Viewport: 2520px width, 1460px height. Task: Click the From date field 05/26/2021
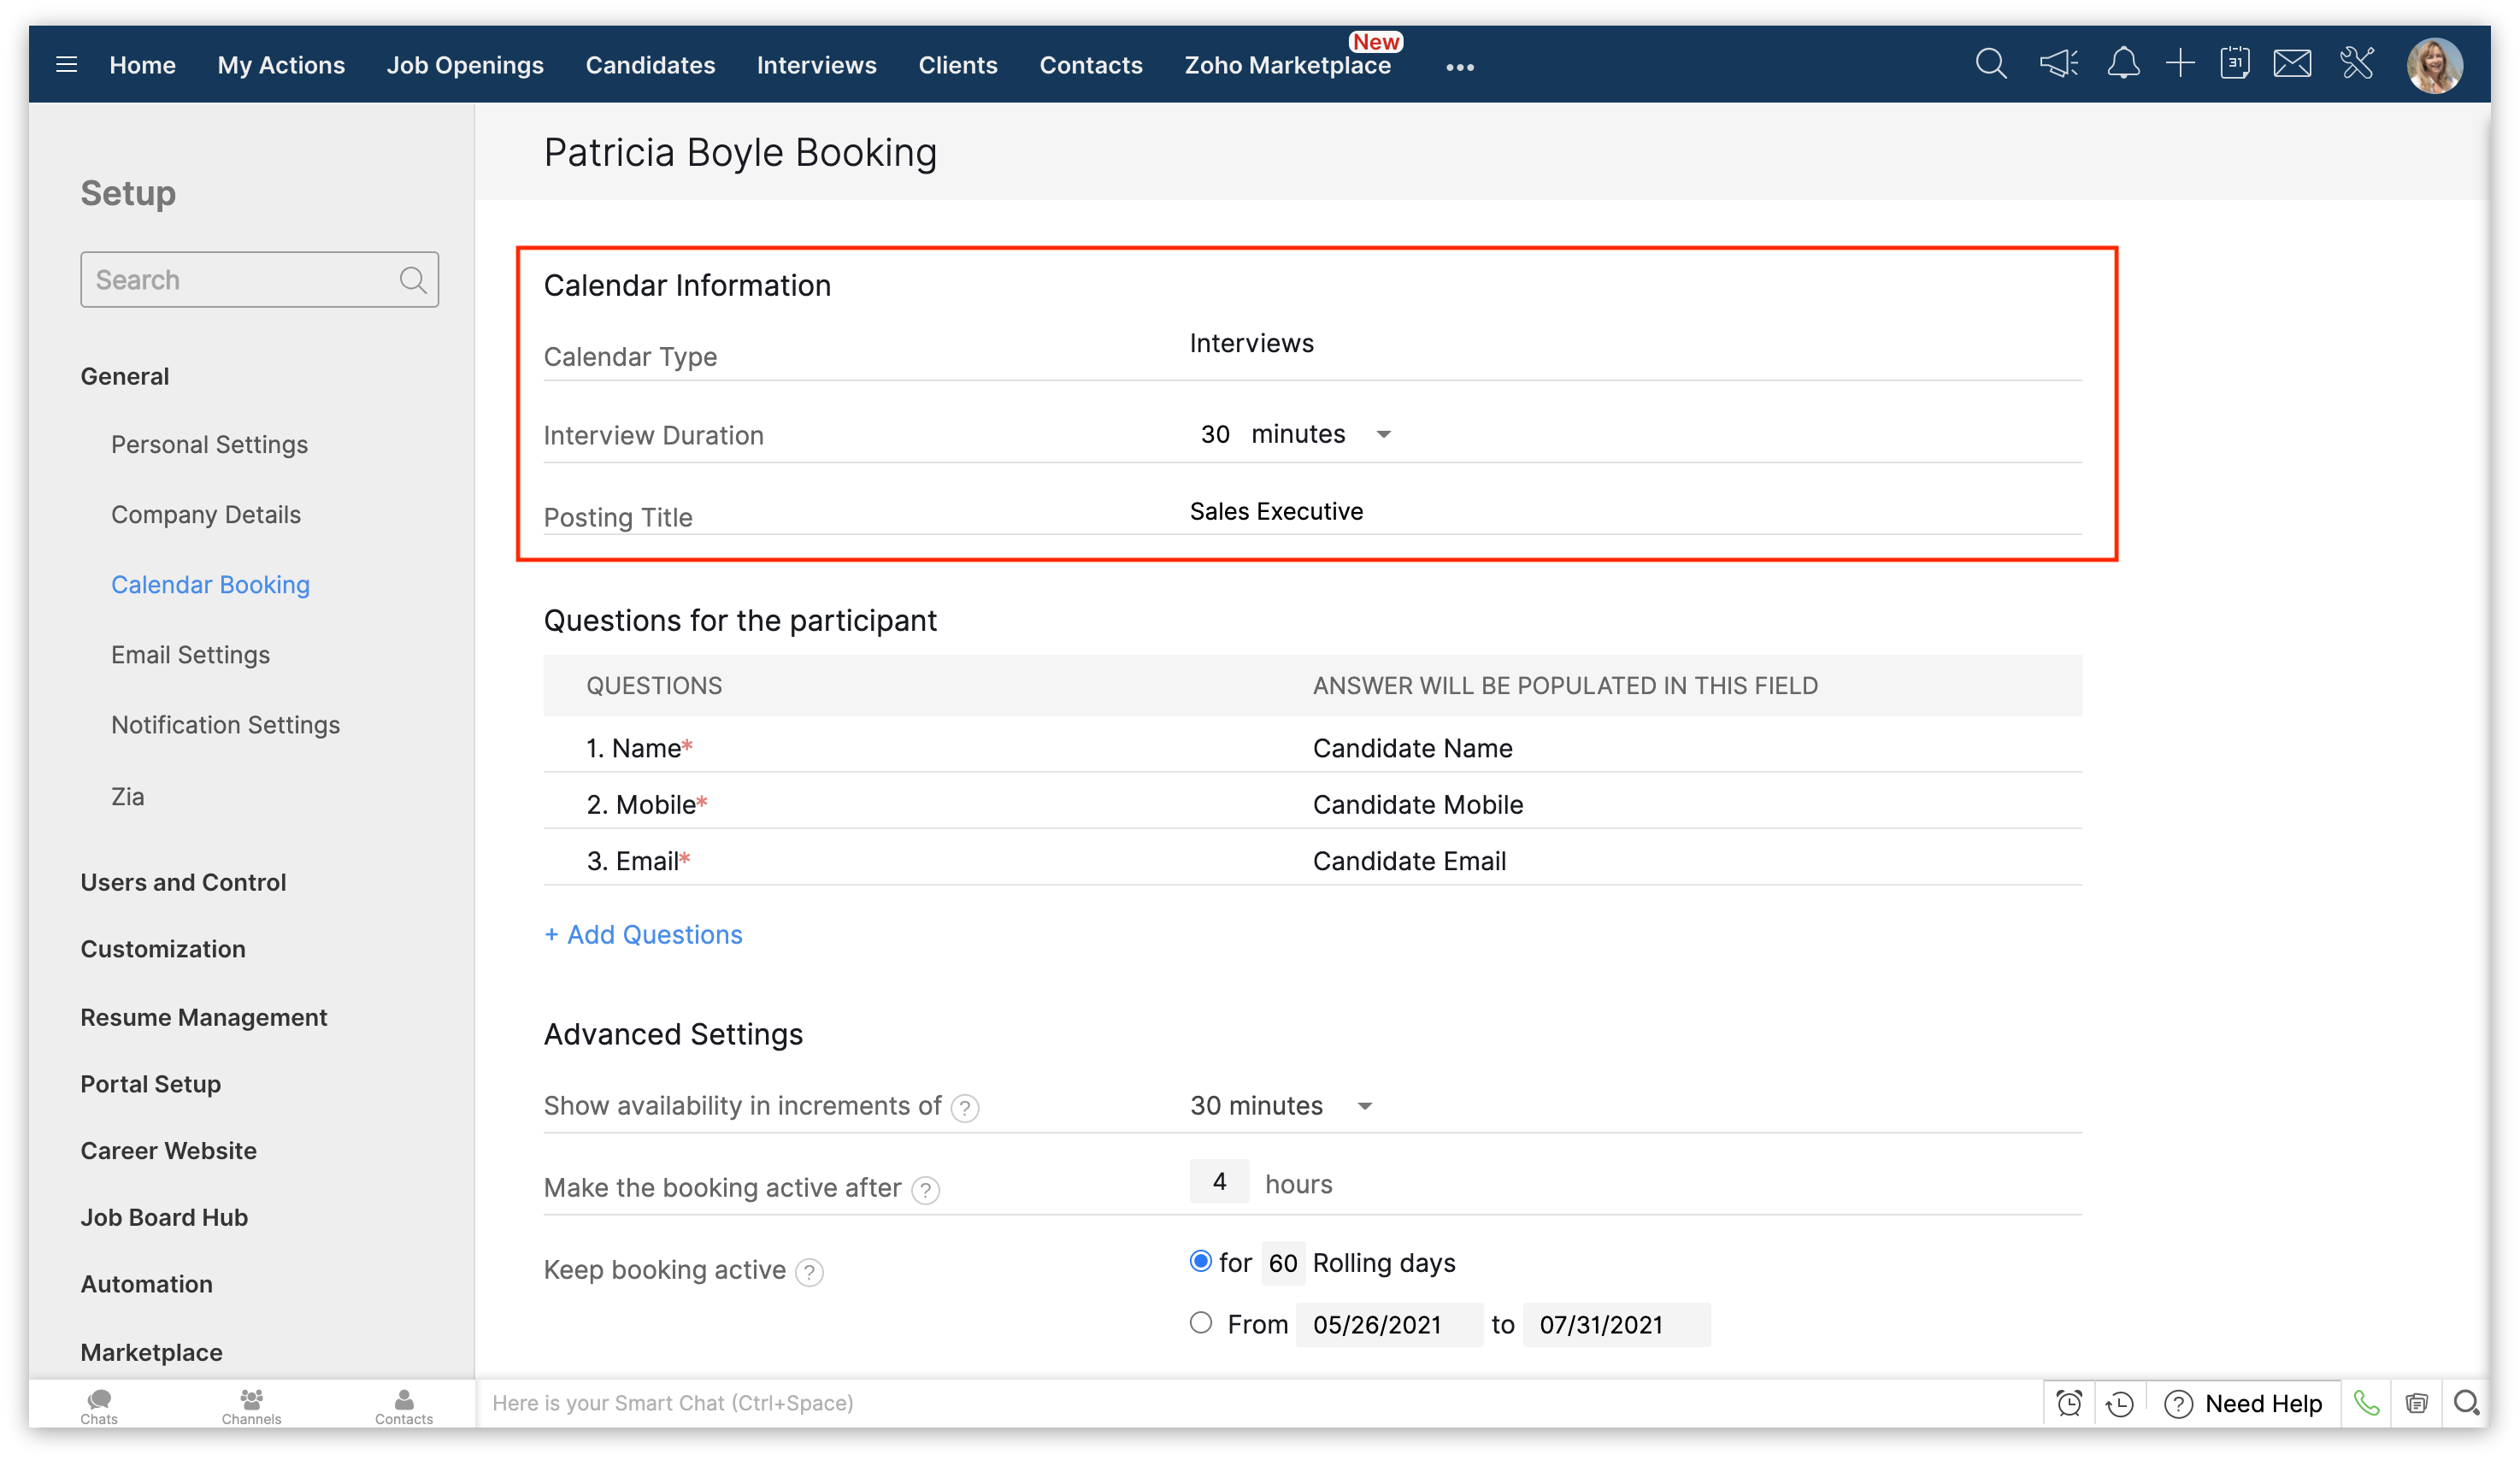pyautogui.click(x=1388, y=1324)
